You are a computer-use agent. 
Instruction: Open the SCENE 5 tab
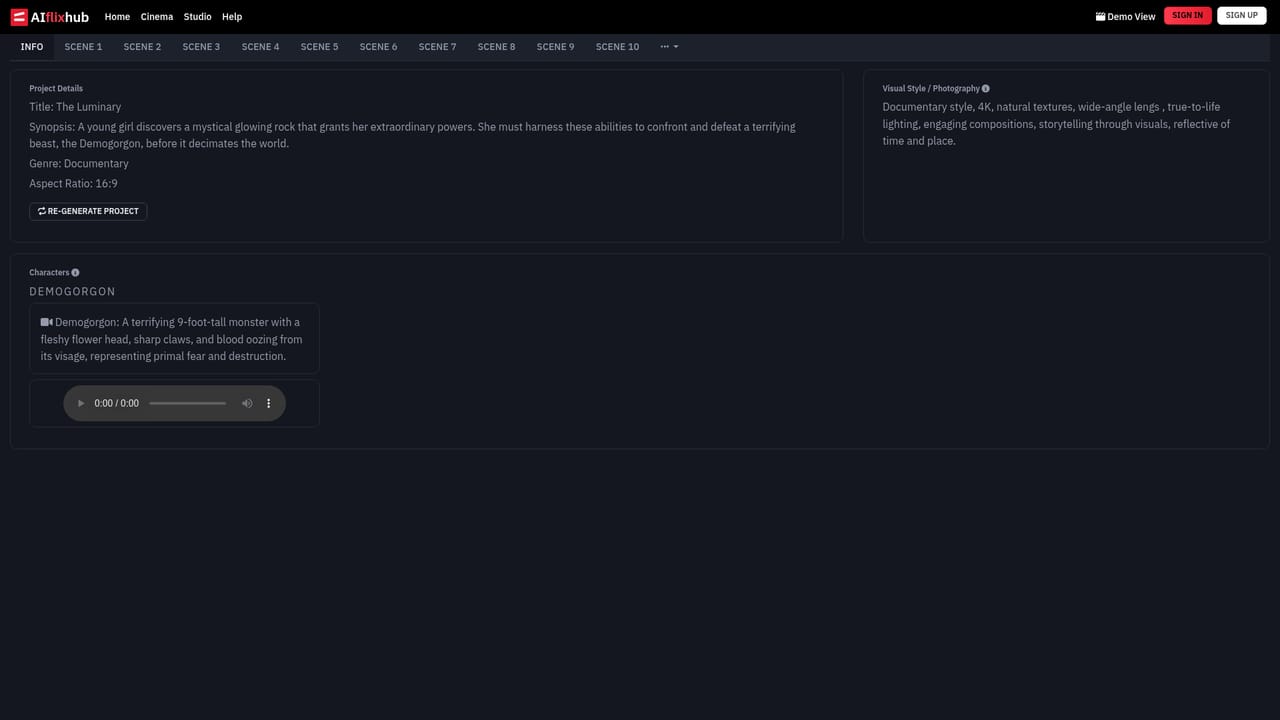coord(319,47)
